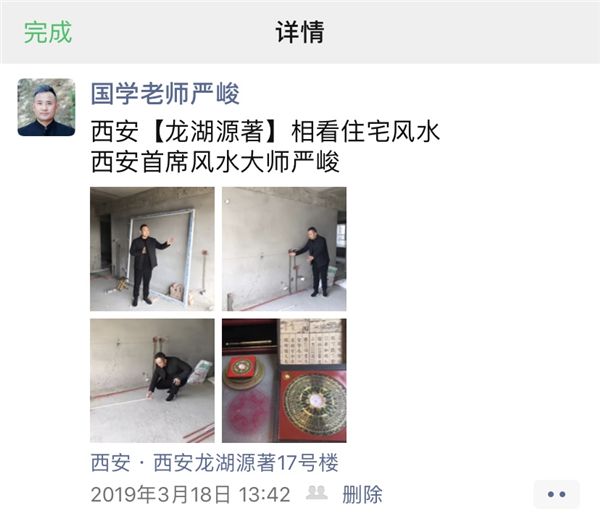Tap the cement bag in third photo
The width and height of the screenshot is (600, 526).
click(x=200, y=372)
